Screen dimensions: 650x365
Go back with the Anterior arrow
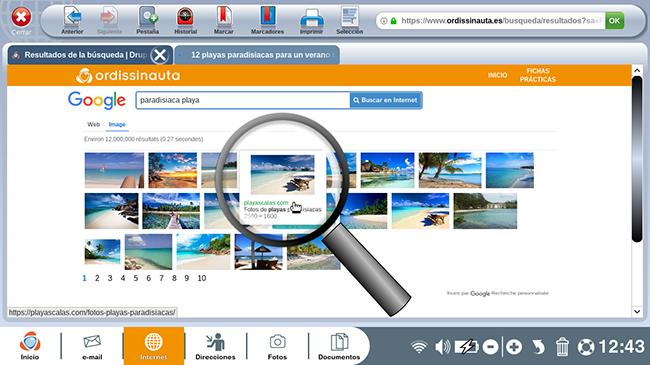click(x=73, y=20)
